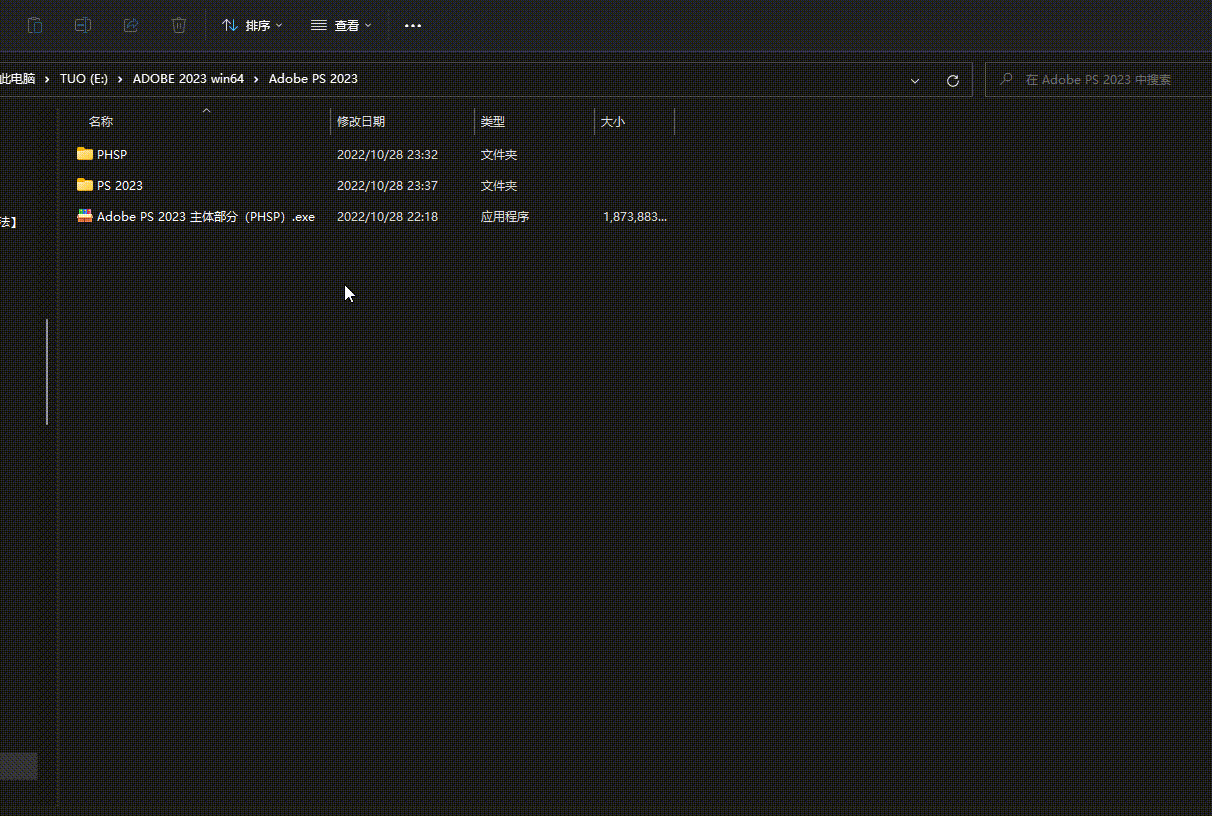
Task: Click Adobe PS 2023 breadcrumb segment
Action: point(313,79)
